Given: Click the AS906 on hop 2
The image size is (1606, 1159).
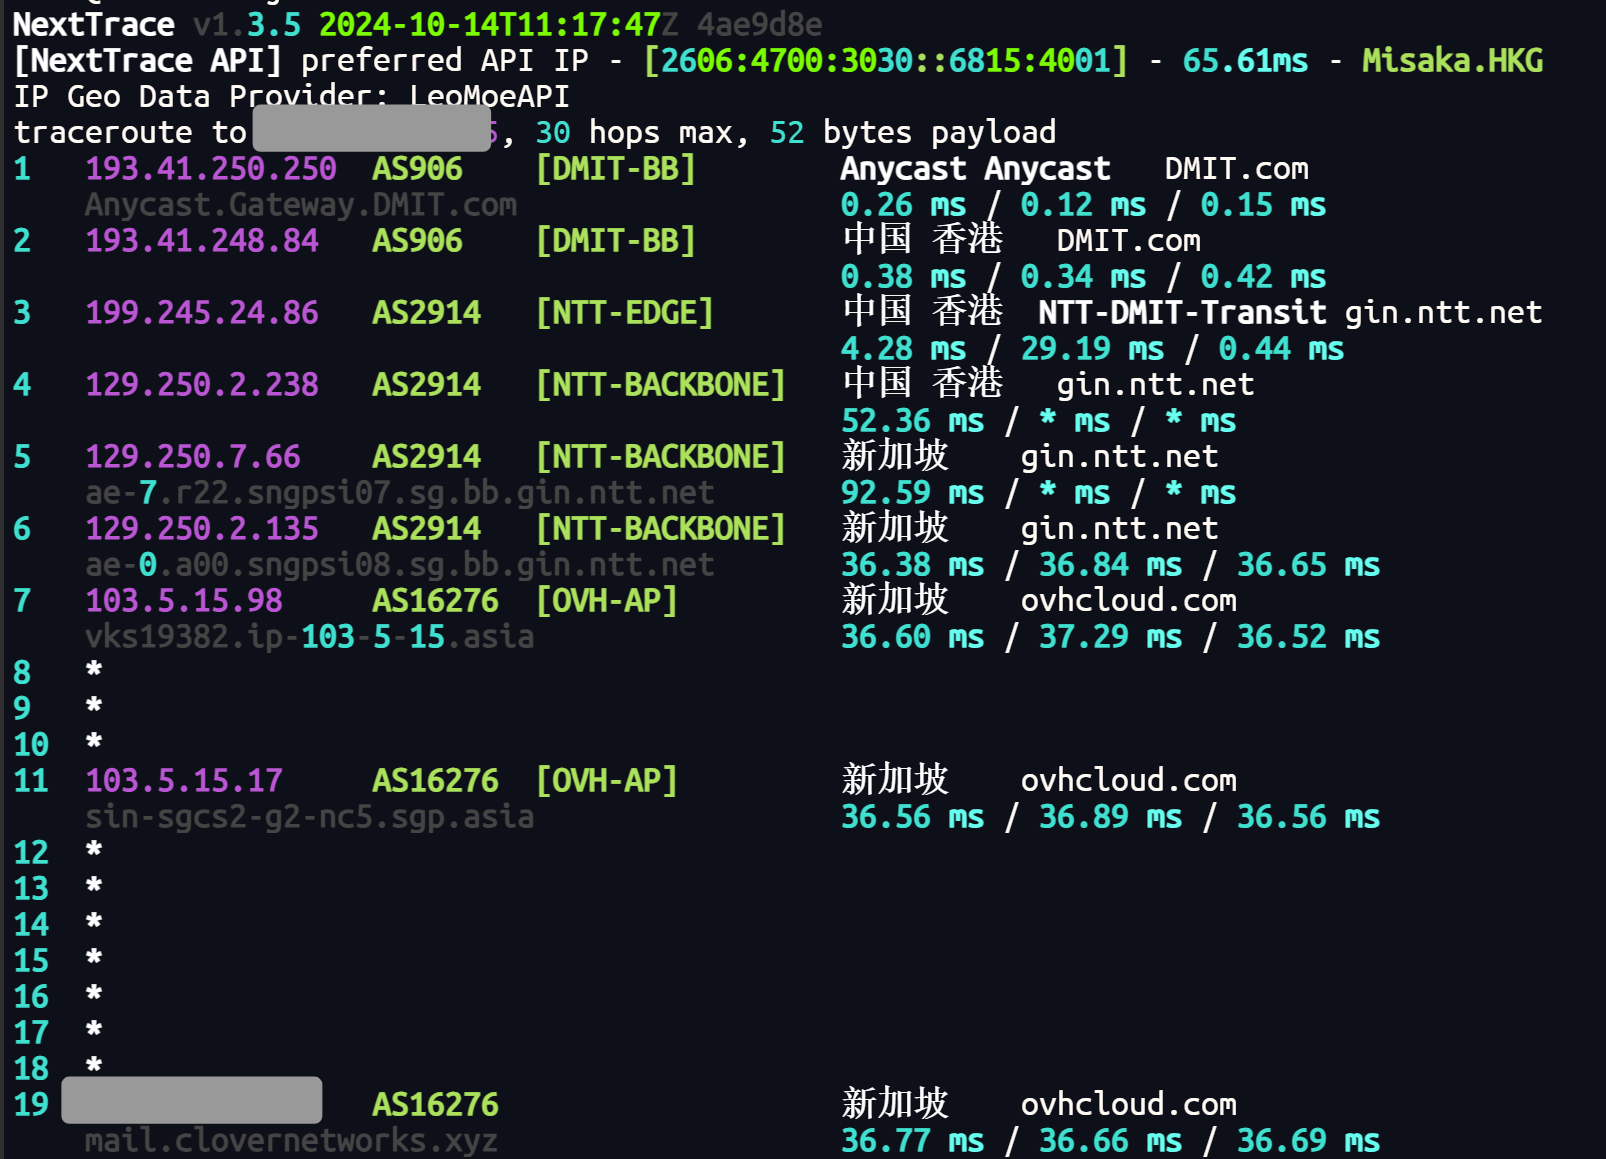Looking at the screenshot, I should click(x=418, y=241).
